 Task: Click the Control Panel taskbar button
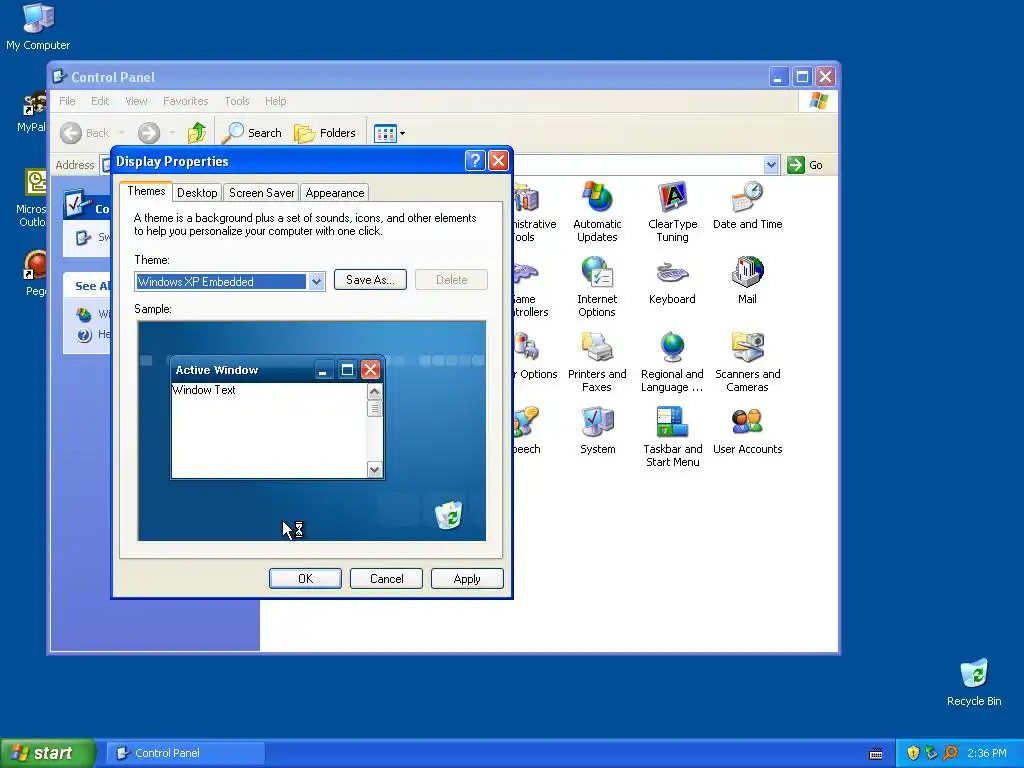185,753
